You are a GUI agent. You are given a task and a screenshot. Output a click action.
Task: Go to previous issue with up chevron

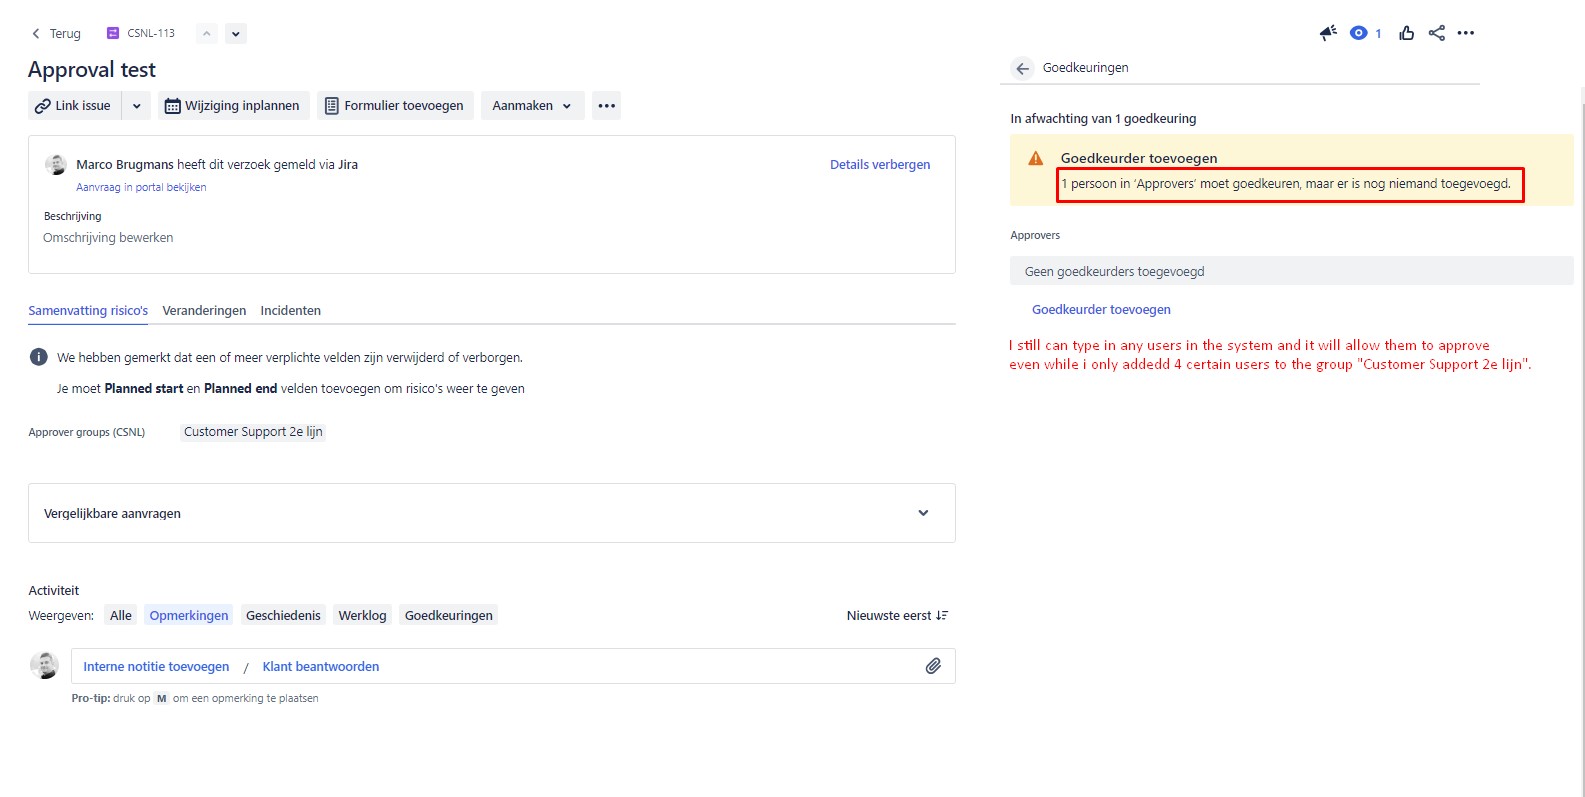tap(206, 33)
